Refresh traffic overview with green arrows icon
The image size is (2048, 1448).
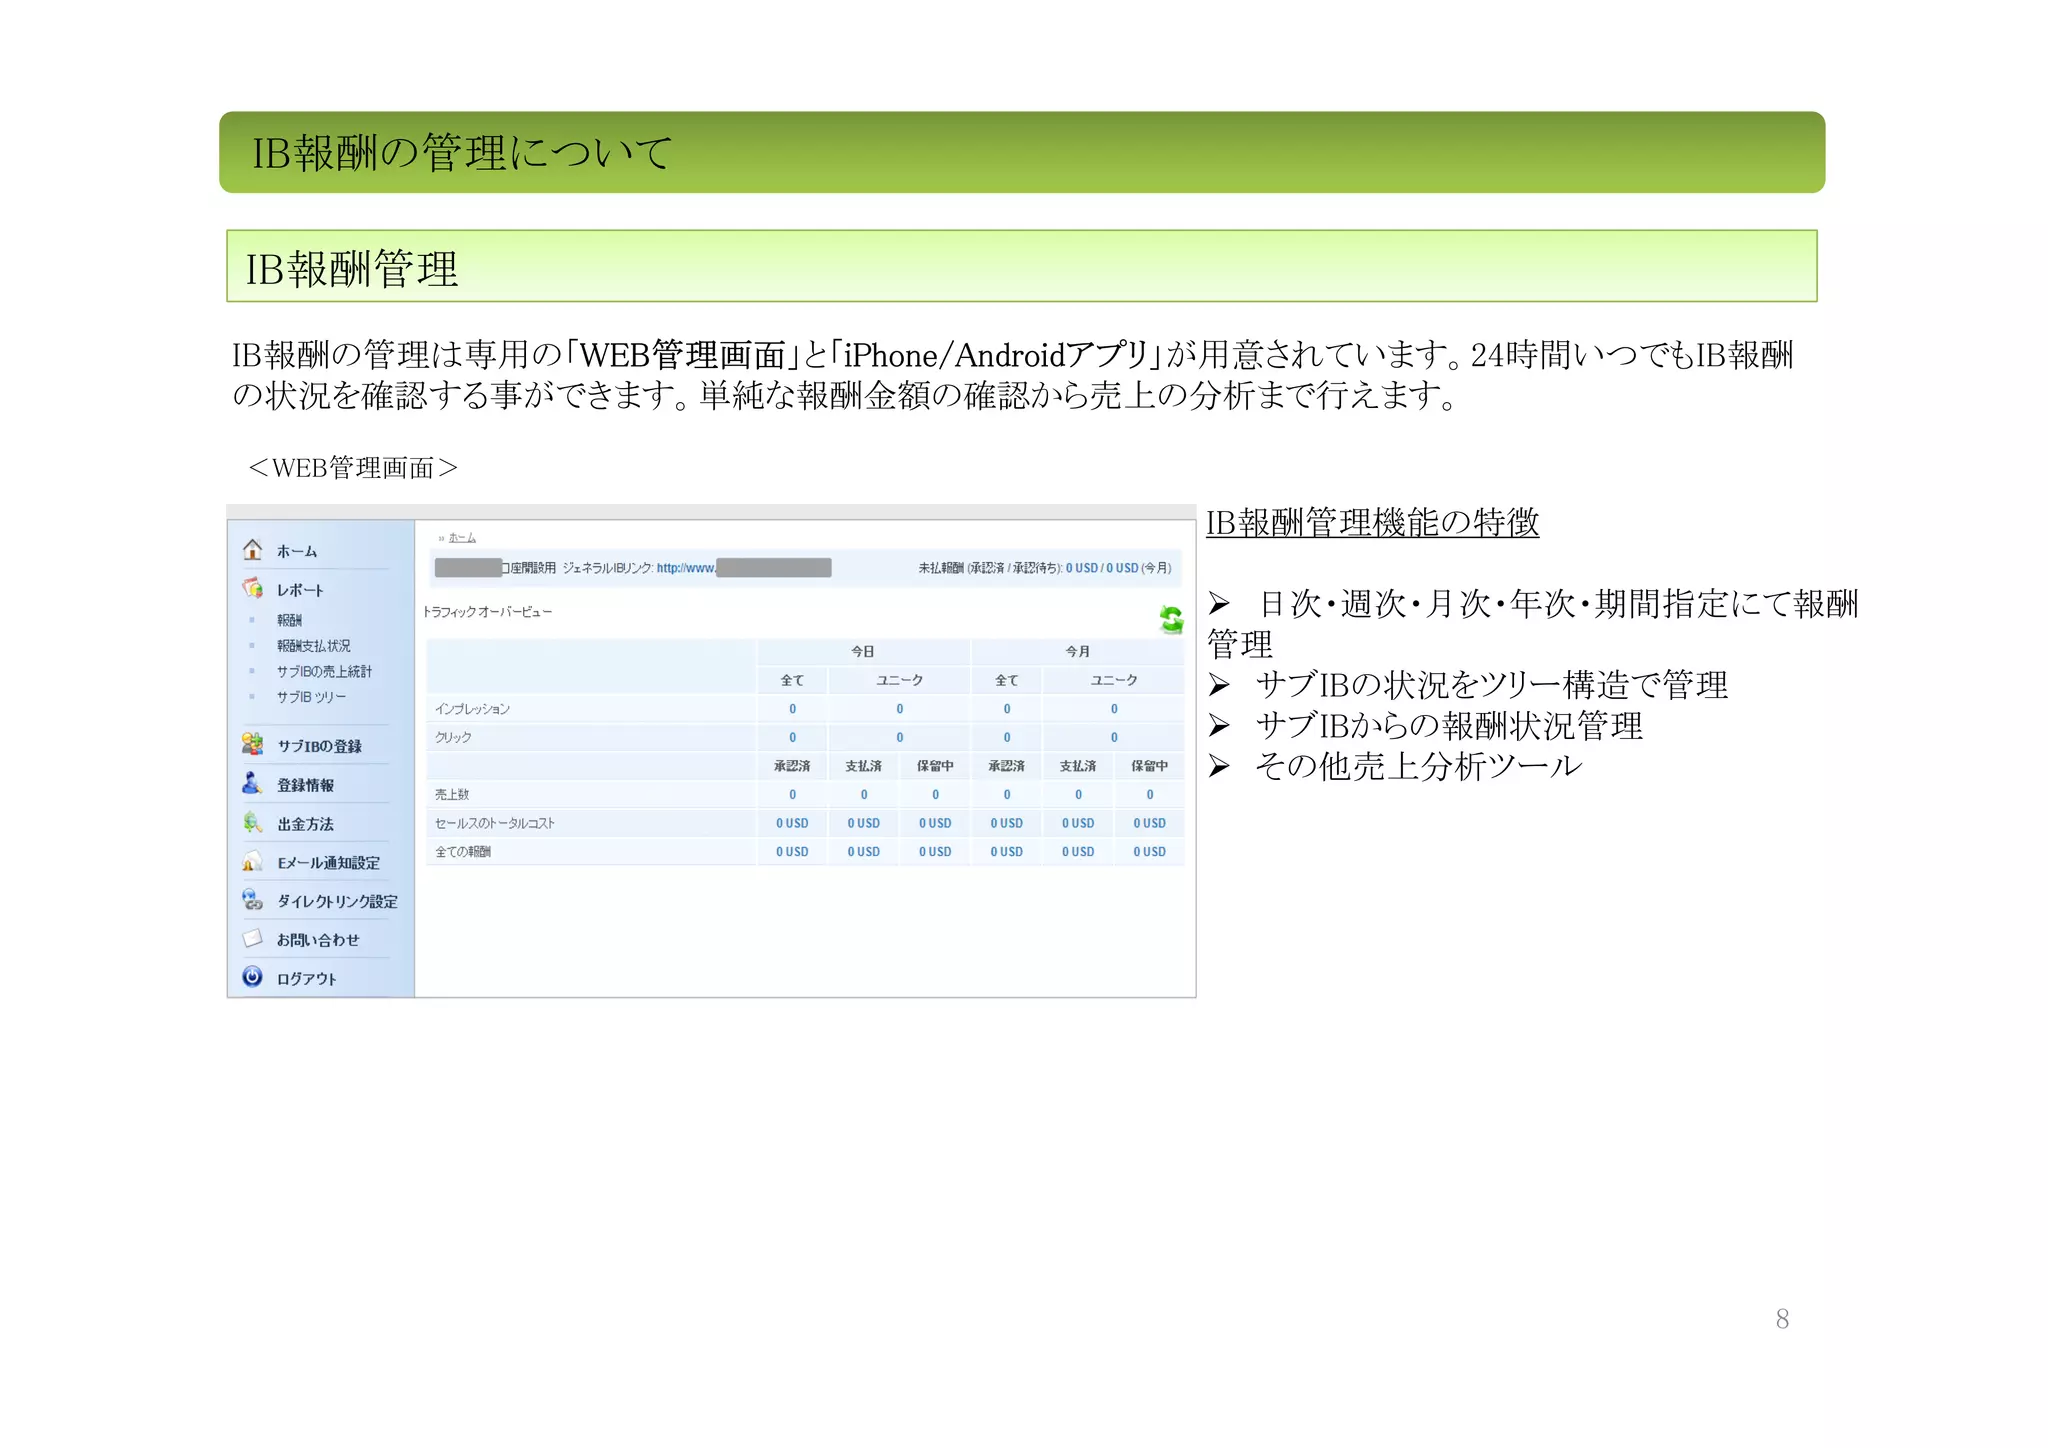(1171, 620)
